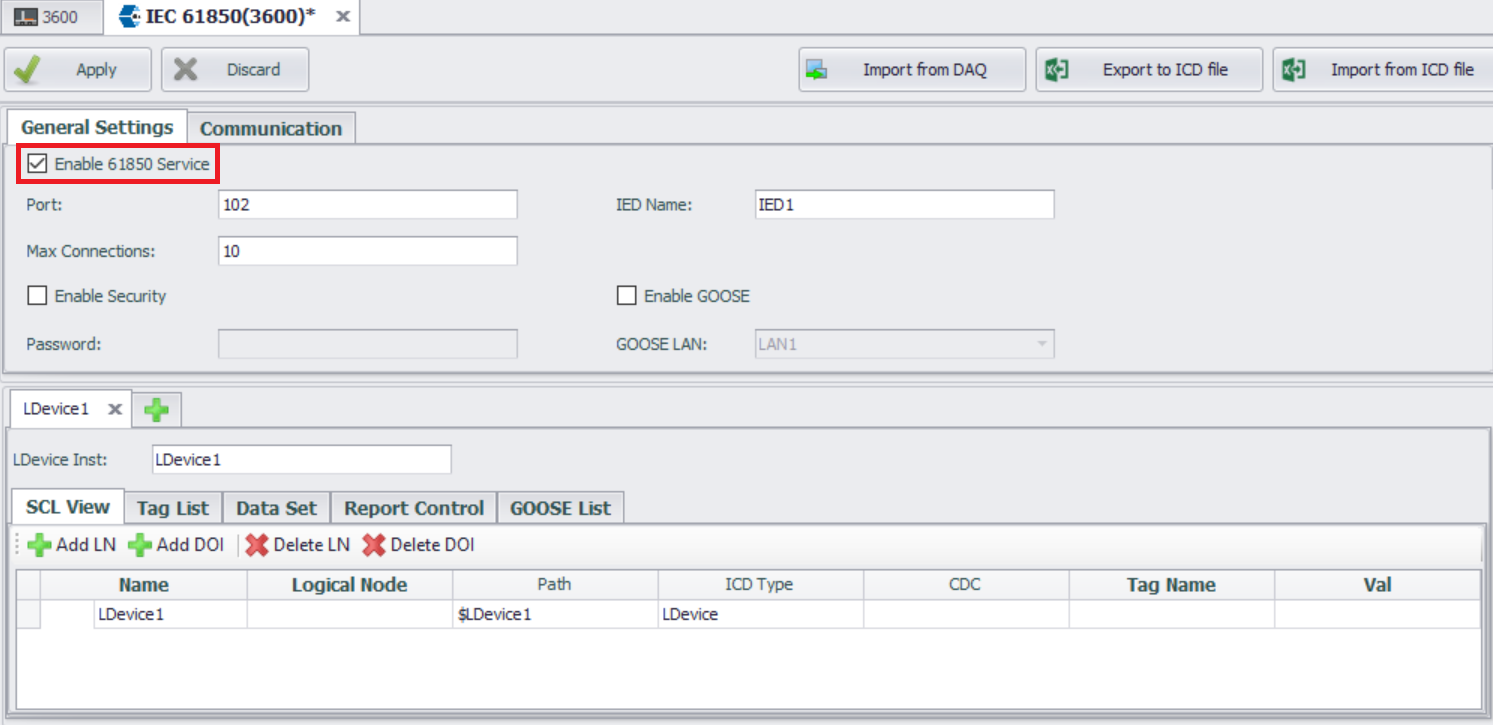1493x725 pixels.
Task: Click the green Apply checkmark icon
Action: pyautogui.click(x=27, y=70)
